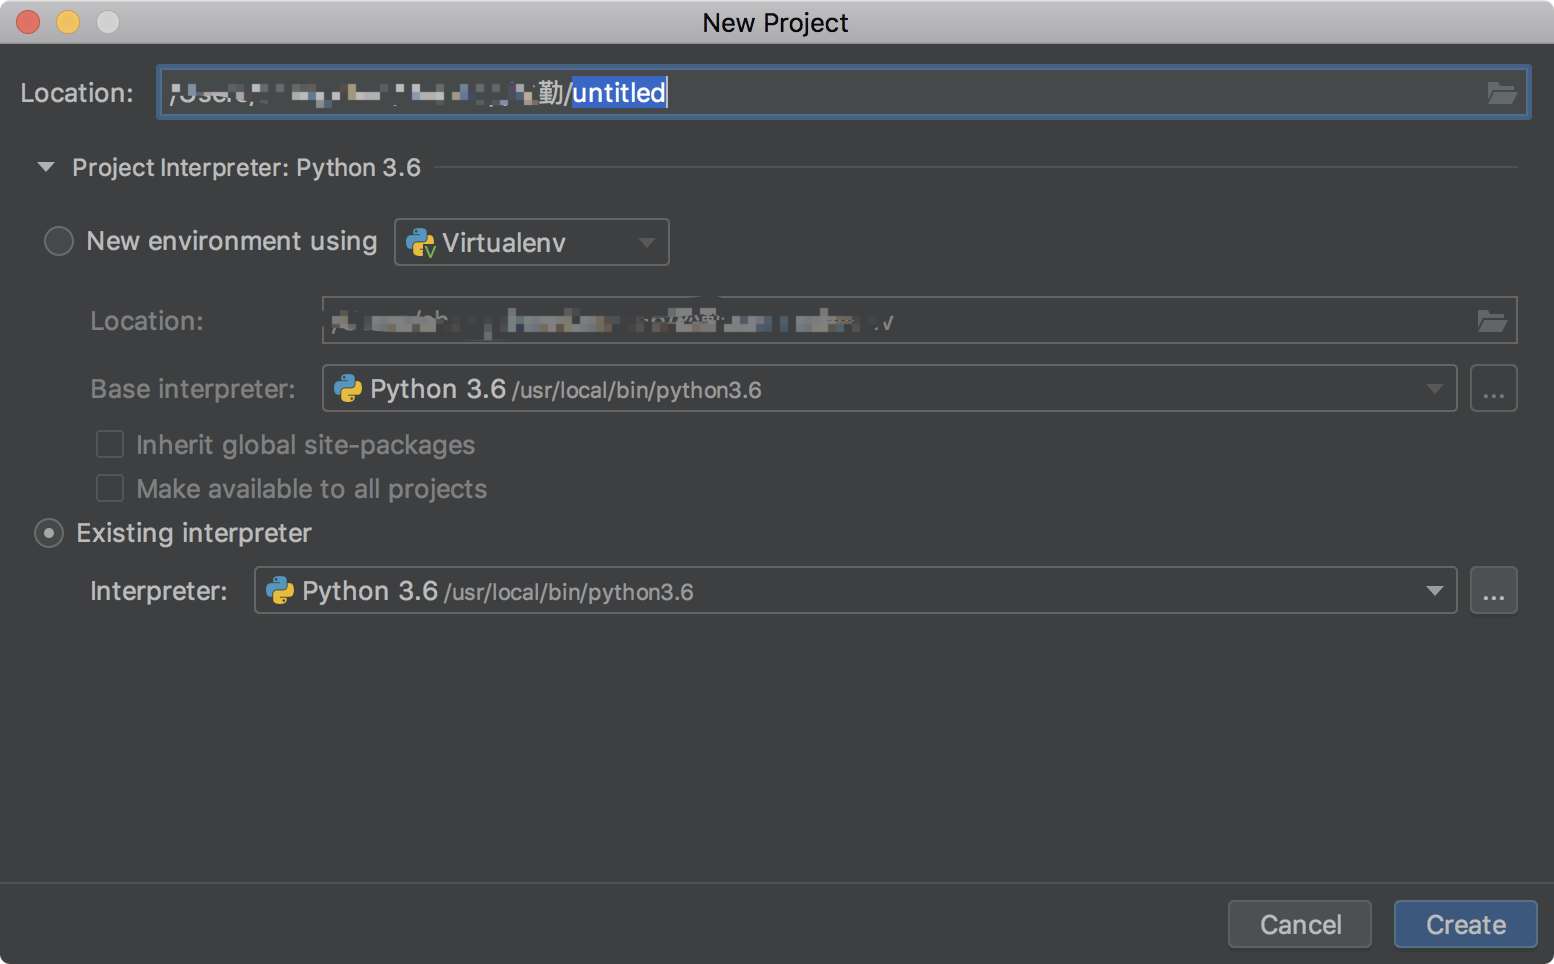Click the Python icon in Interpreter combo box
The width and height of the screenshot is (1554, 964).
280,591
